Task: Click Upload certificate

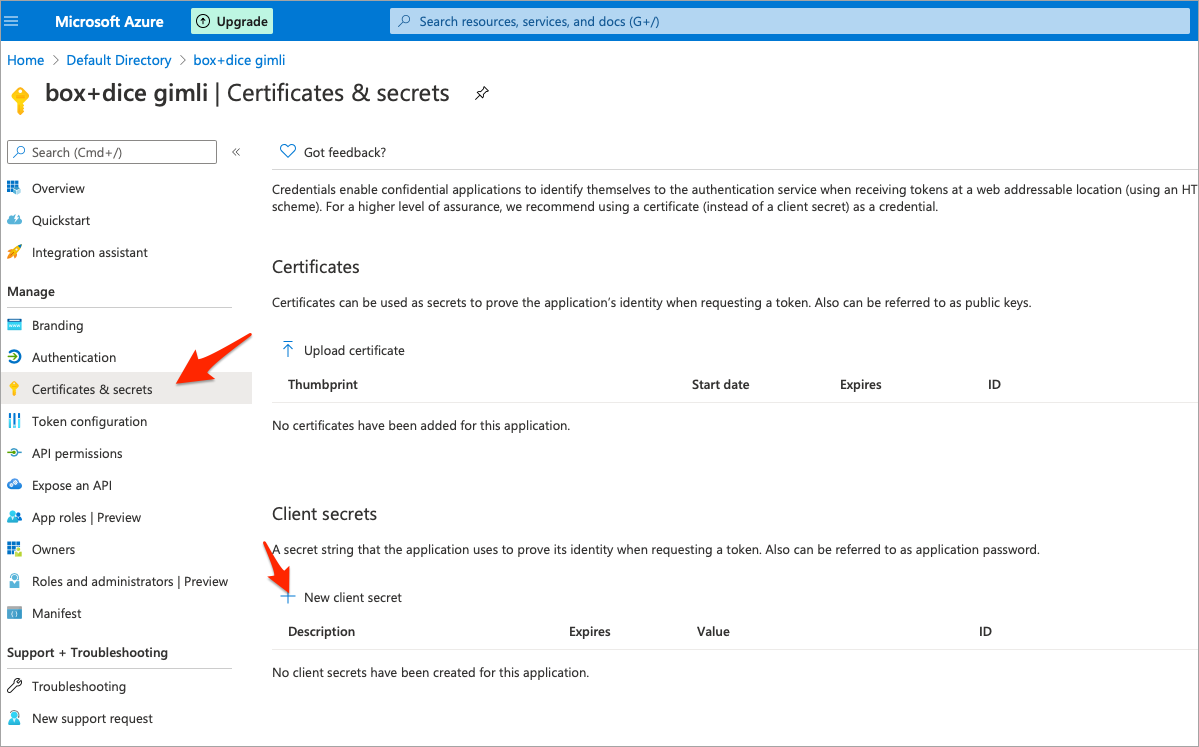Action: (x=354, y=350)
